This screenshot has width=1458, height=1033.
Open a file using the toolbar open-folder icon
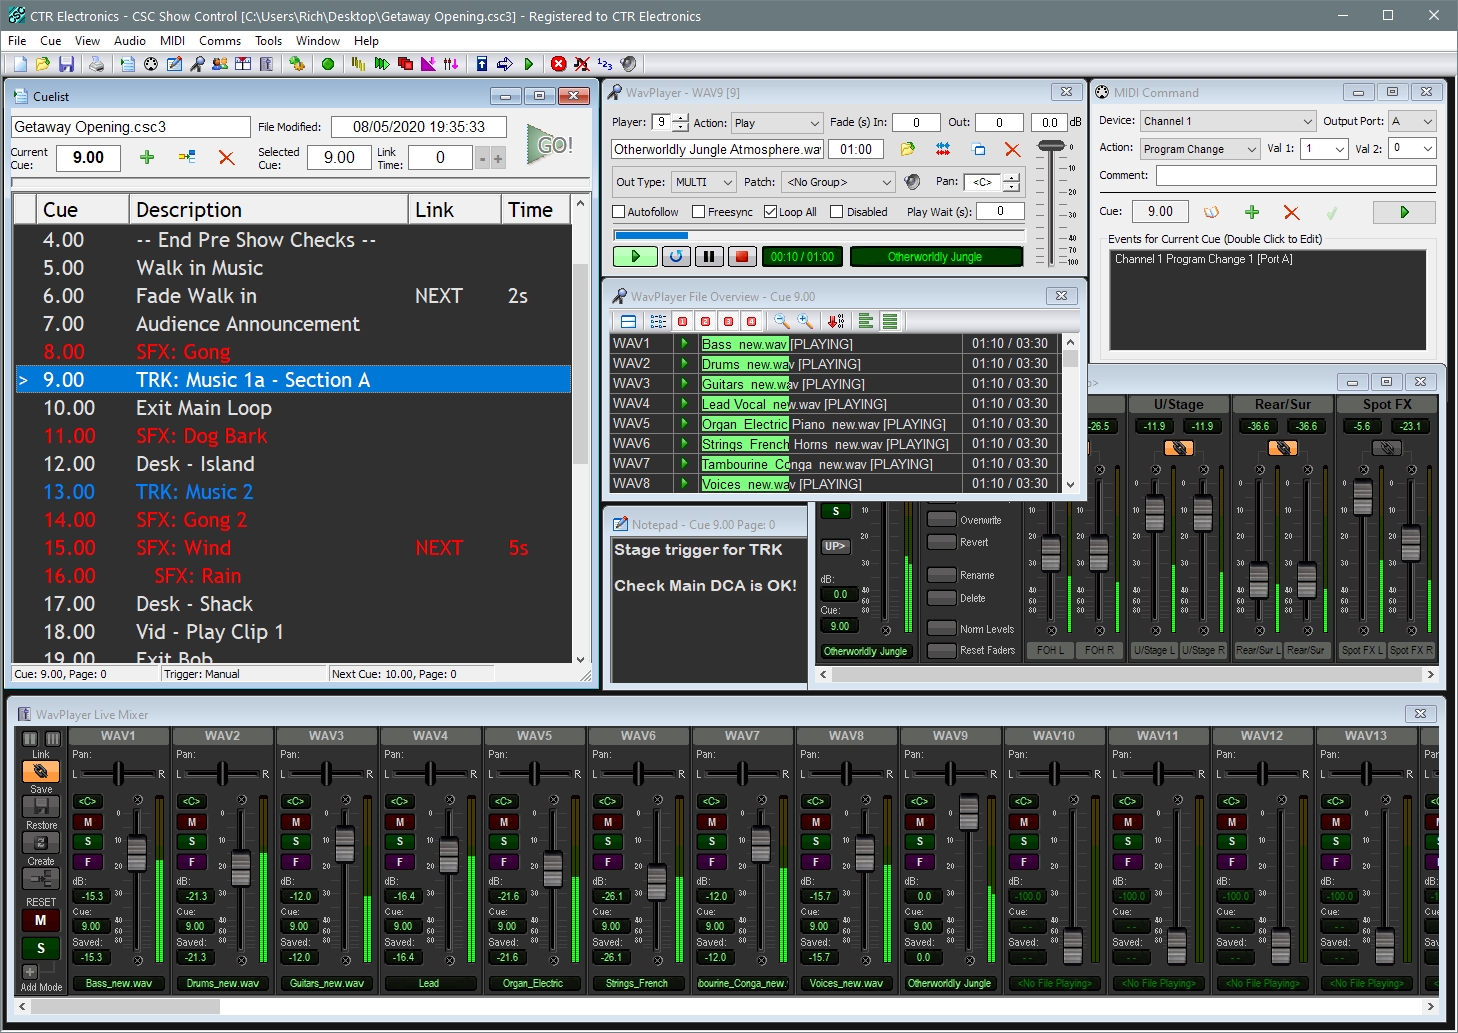(x=42, y=63)
